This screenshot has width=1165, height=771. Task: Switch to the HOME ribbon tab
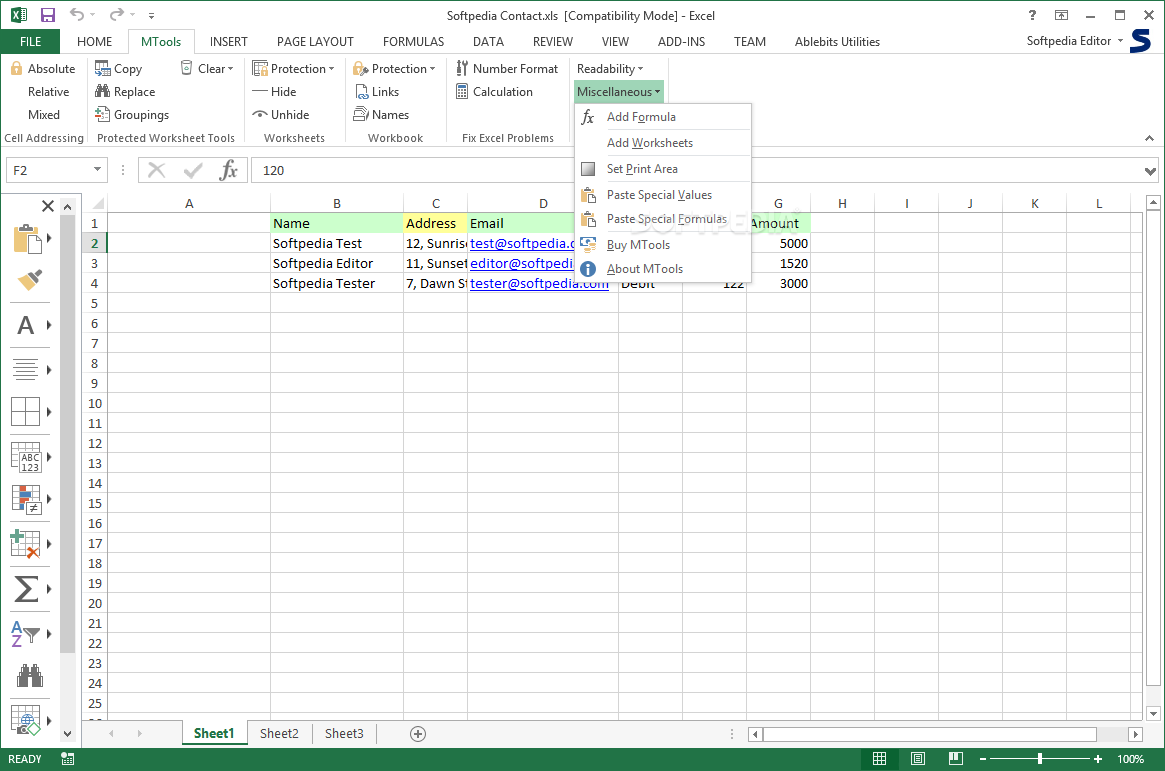pyautogui.click(x=94, y=42)
